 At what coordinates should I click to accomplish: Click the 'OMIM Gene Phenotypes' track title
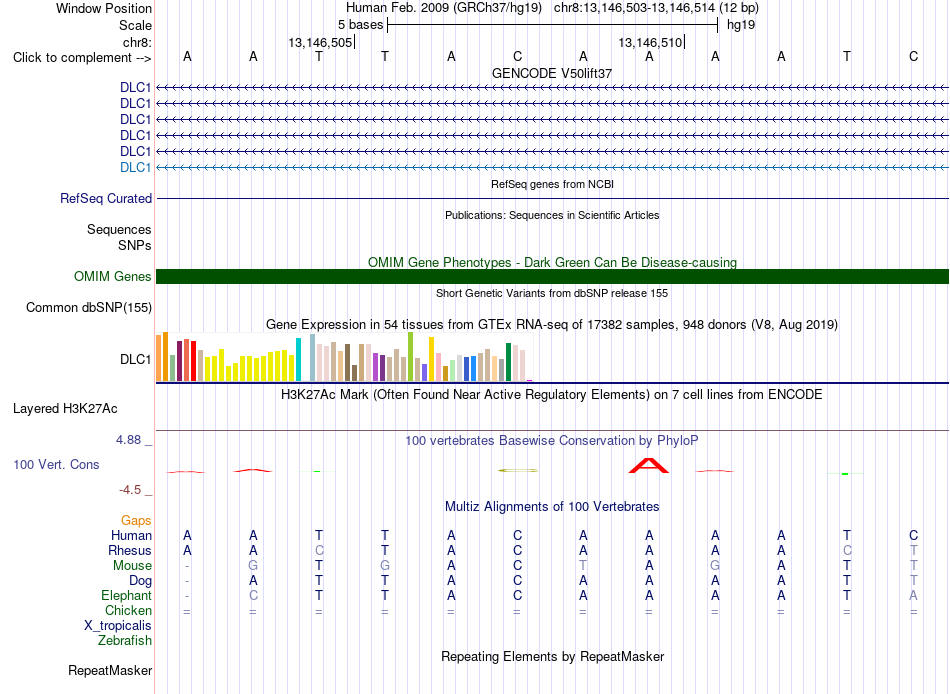click(x=552, y=262)
